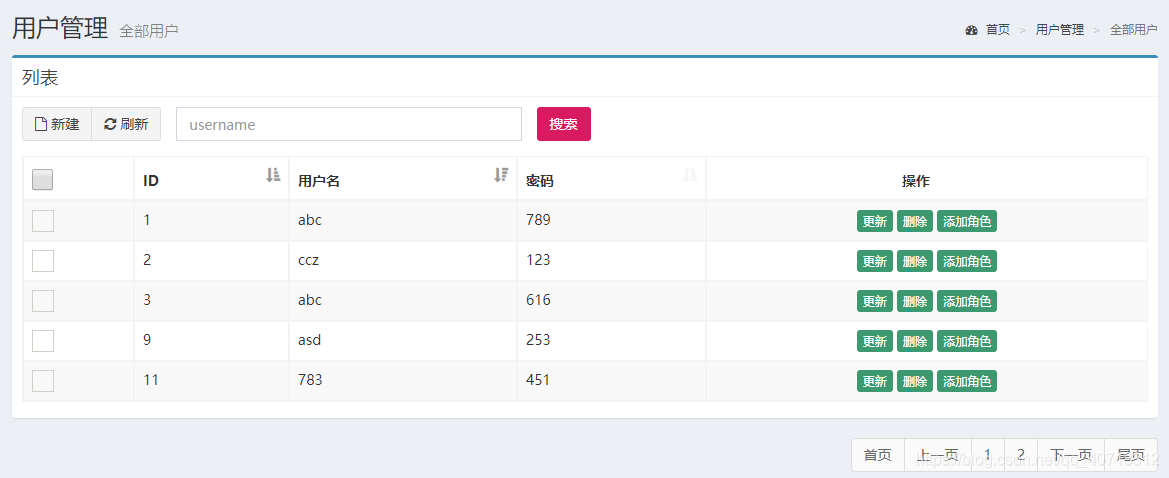
Task: Add a role to user asd
Action: [967, 342]
